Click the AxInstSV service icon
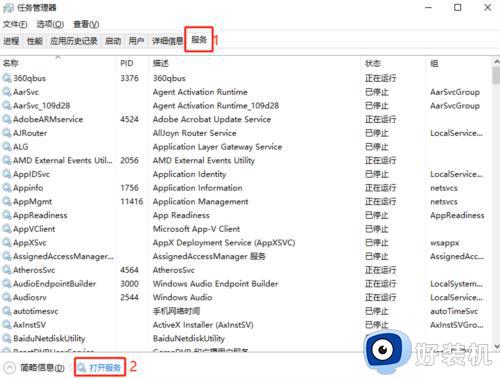Screen dimensions: 500x379 point(7,325)
